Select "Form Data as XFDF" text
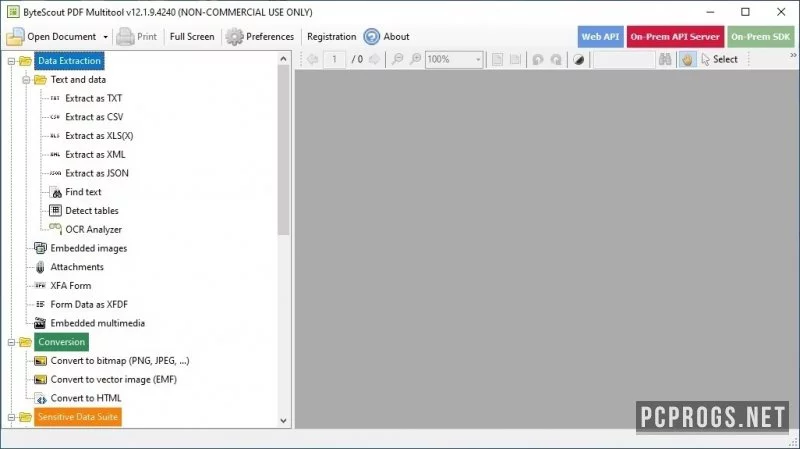The width and height of the screenshot is (800, 449). 89,304
